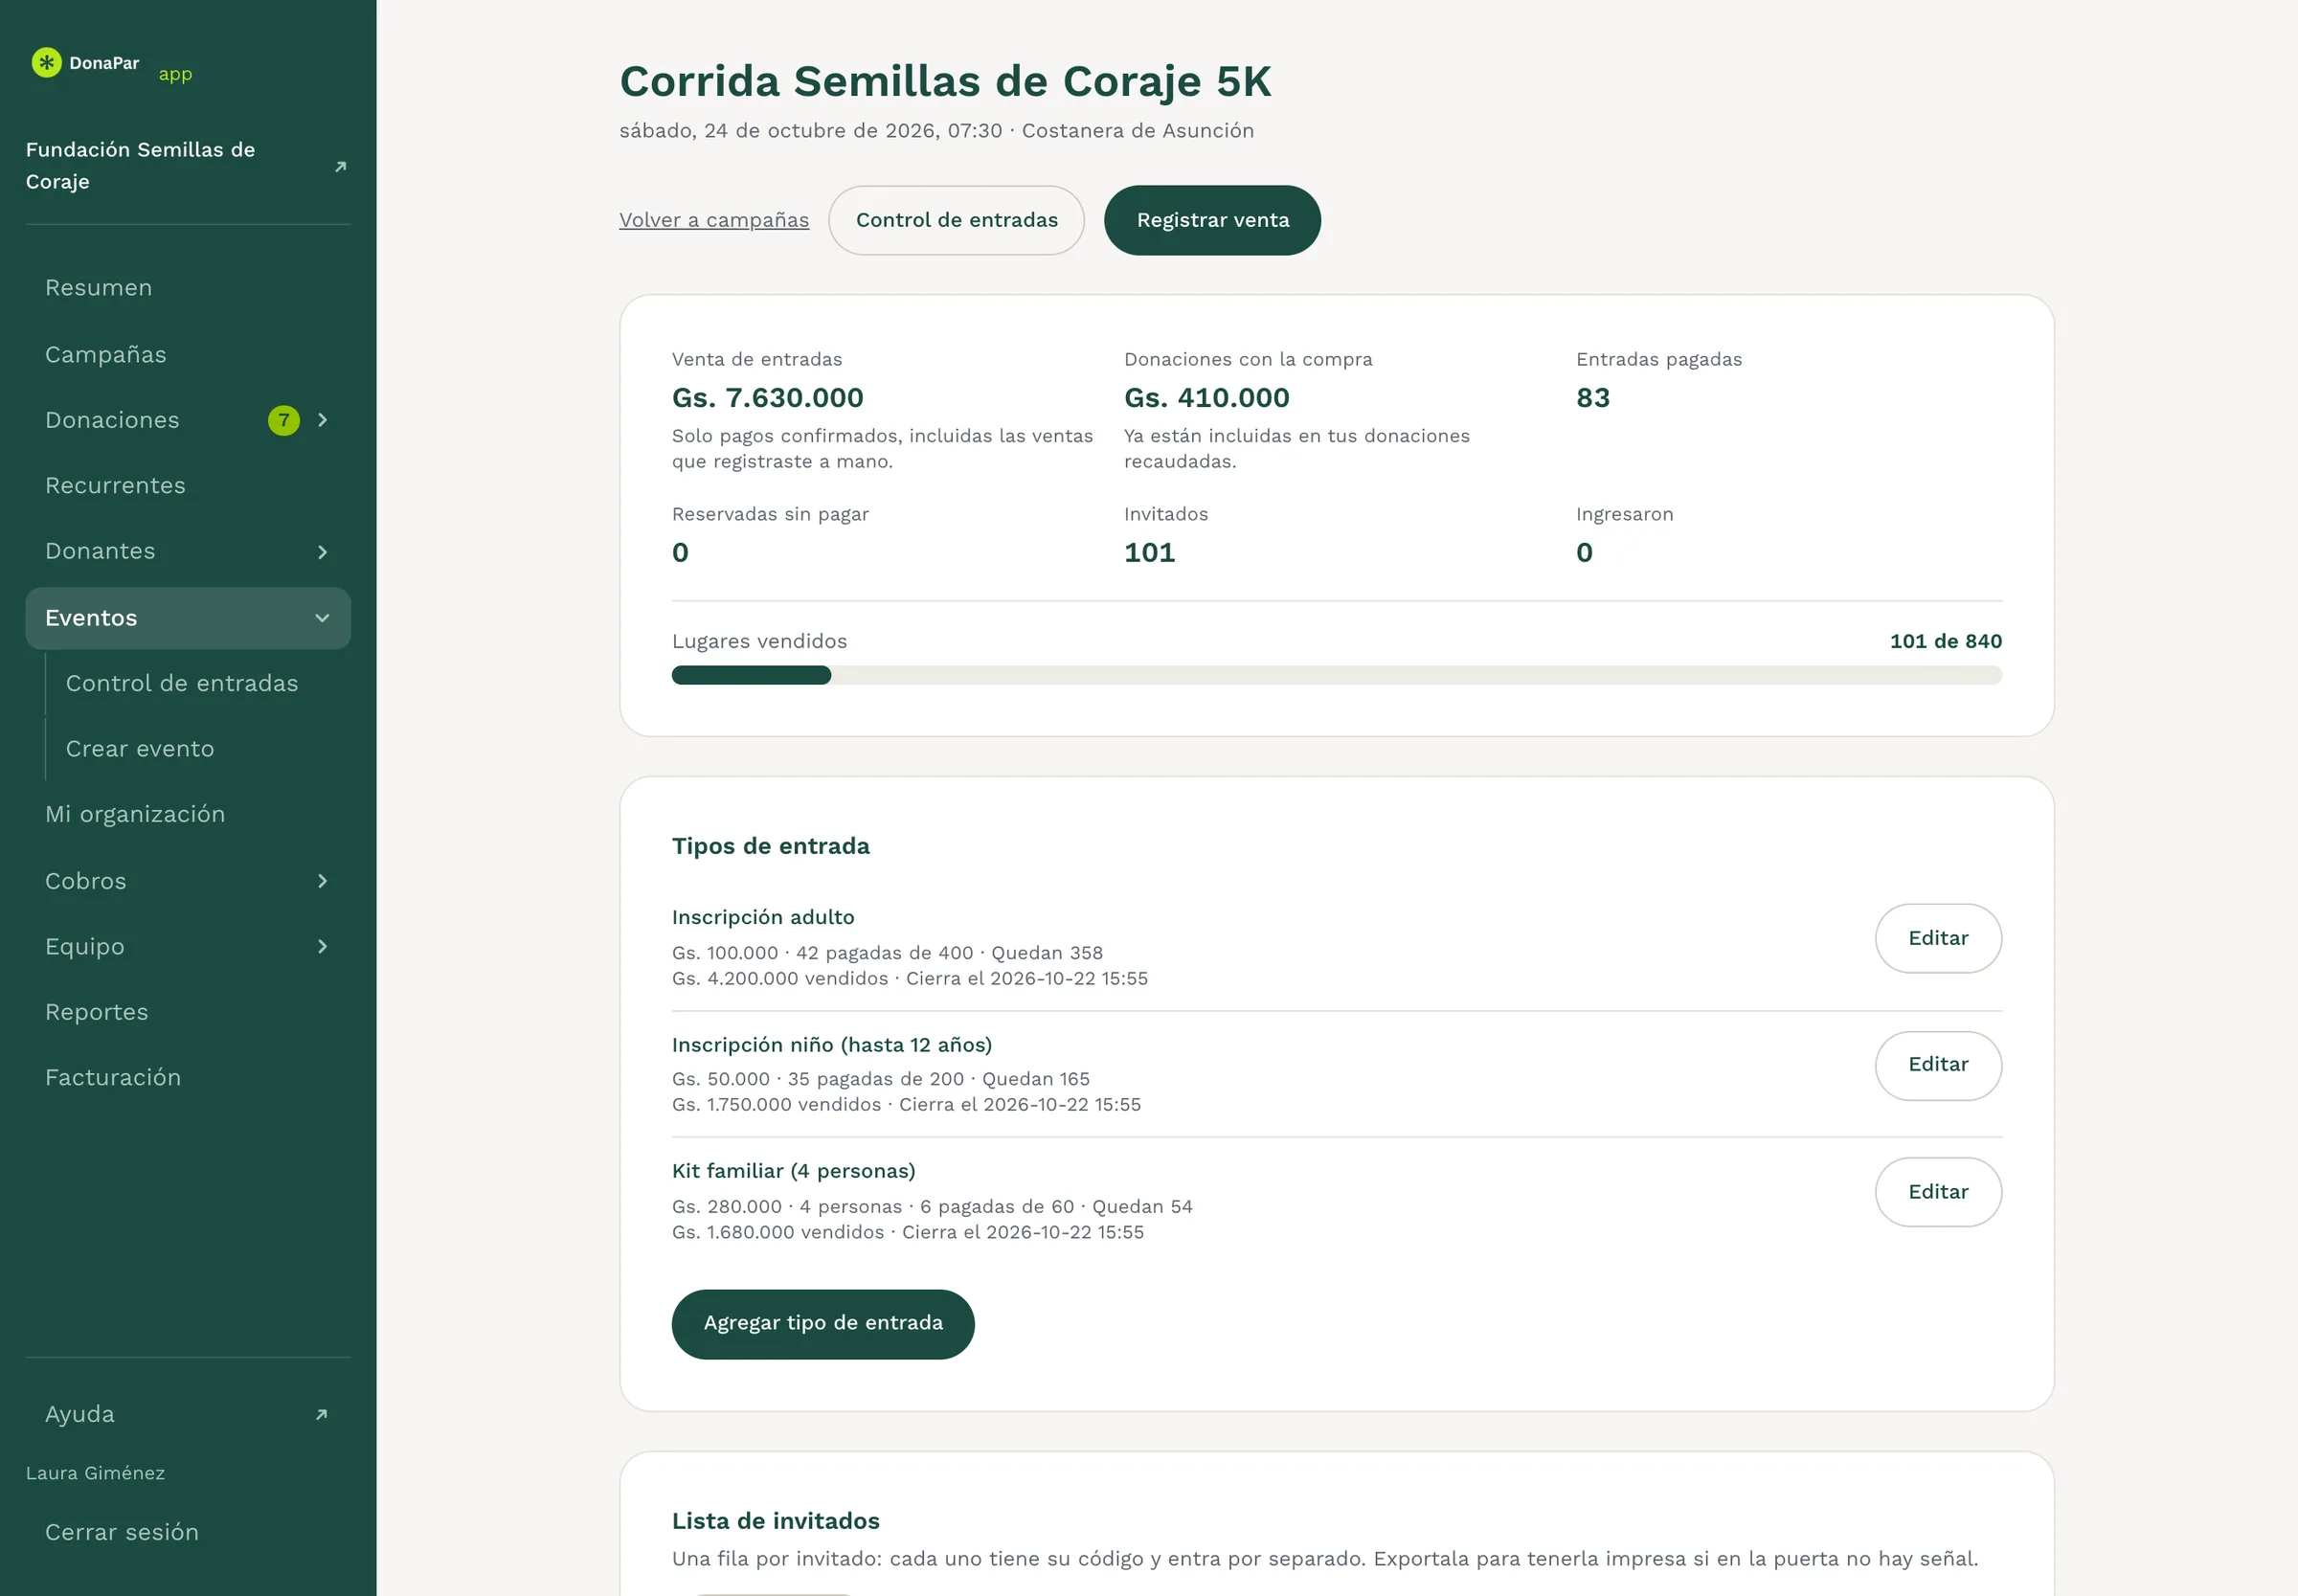Image resolution: width=2298 pixels, height=1596 pixels.
Task: Click the Lista de invitados heading
Action: click(775, 1521)
